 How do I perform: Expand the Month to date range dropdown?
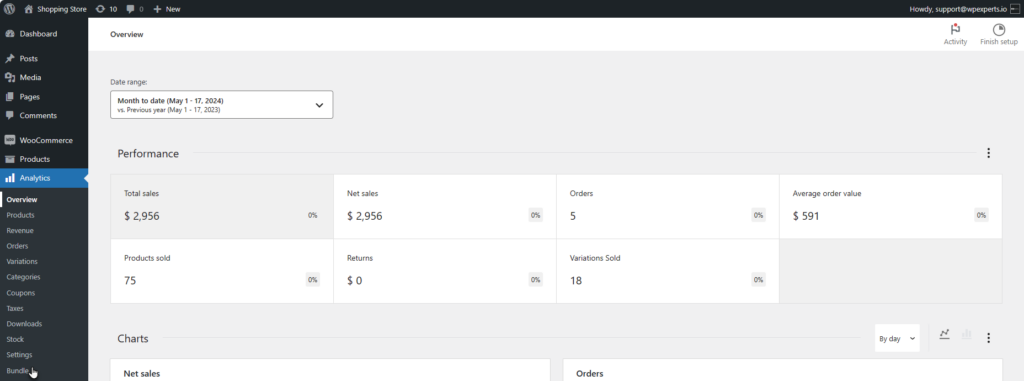222,105
